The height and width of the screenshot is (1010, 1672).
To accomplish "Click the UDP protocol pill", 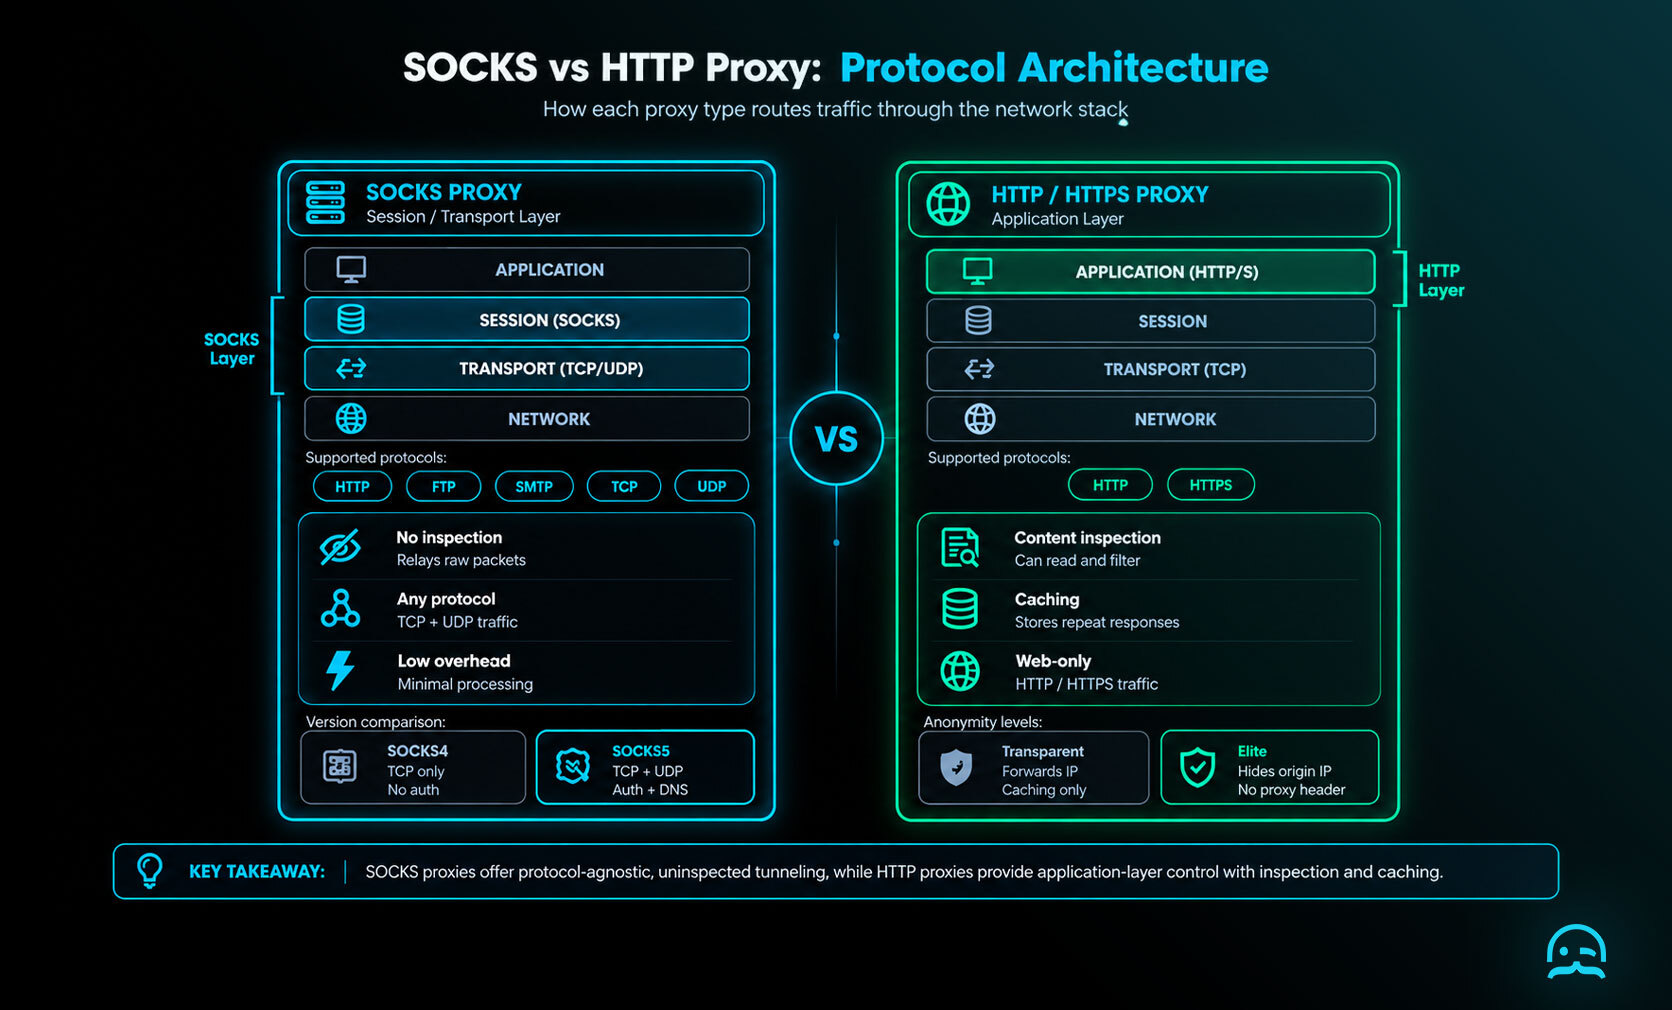I will [712, 486].
